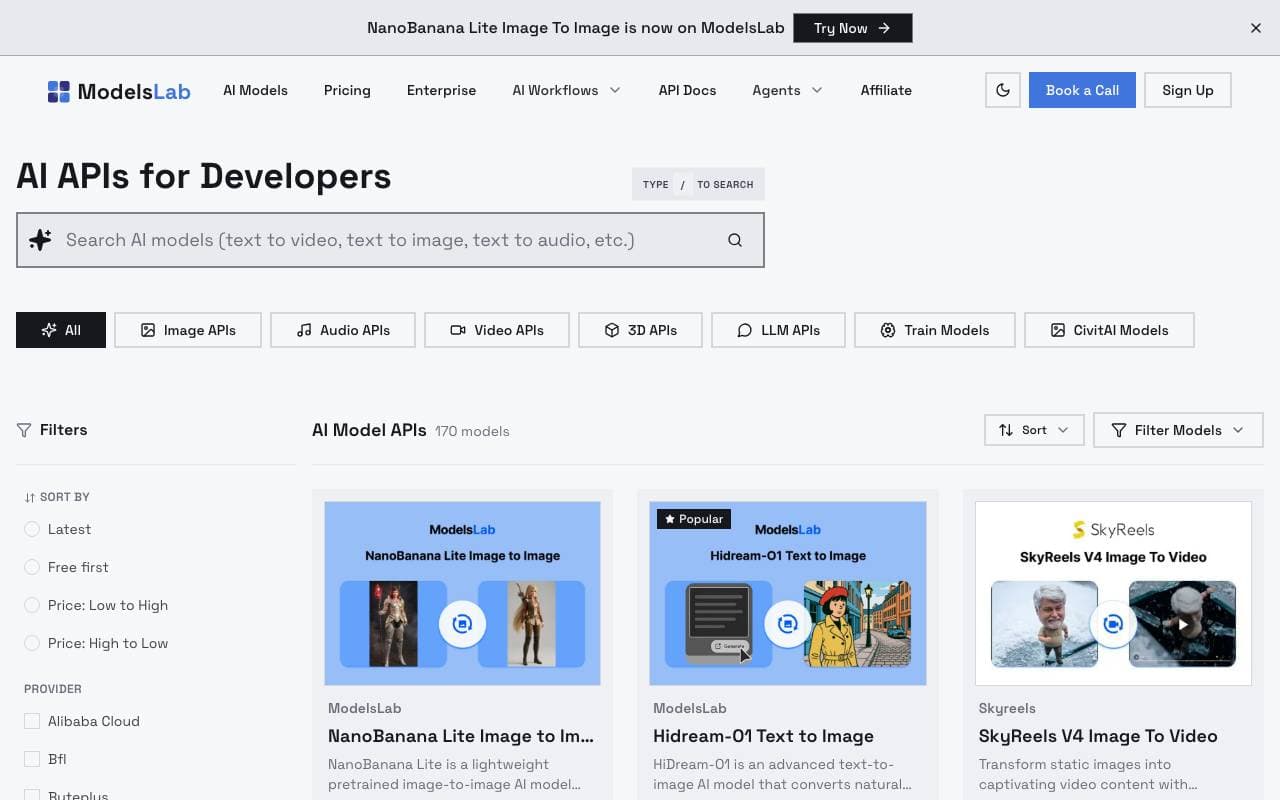Click the '170 models' count text
This screenshot has width=1280, height=800.
[472, 431]
